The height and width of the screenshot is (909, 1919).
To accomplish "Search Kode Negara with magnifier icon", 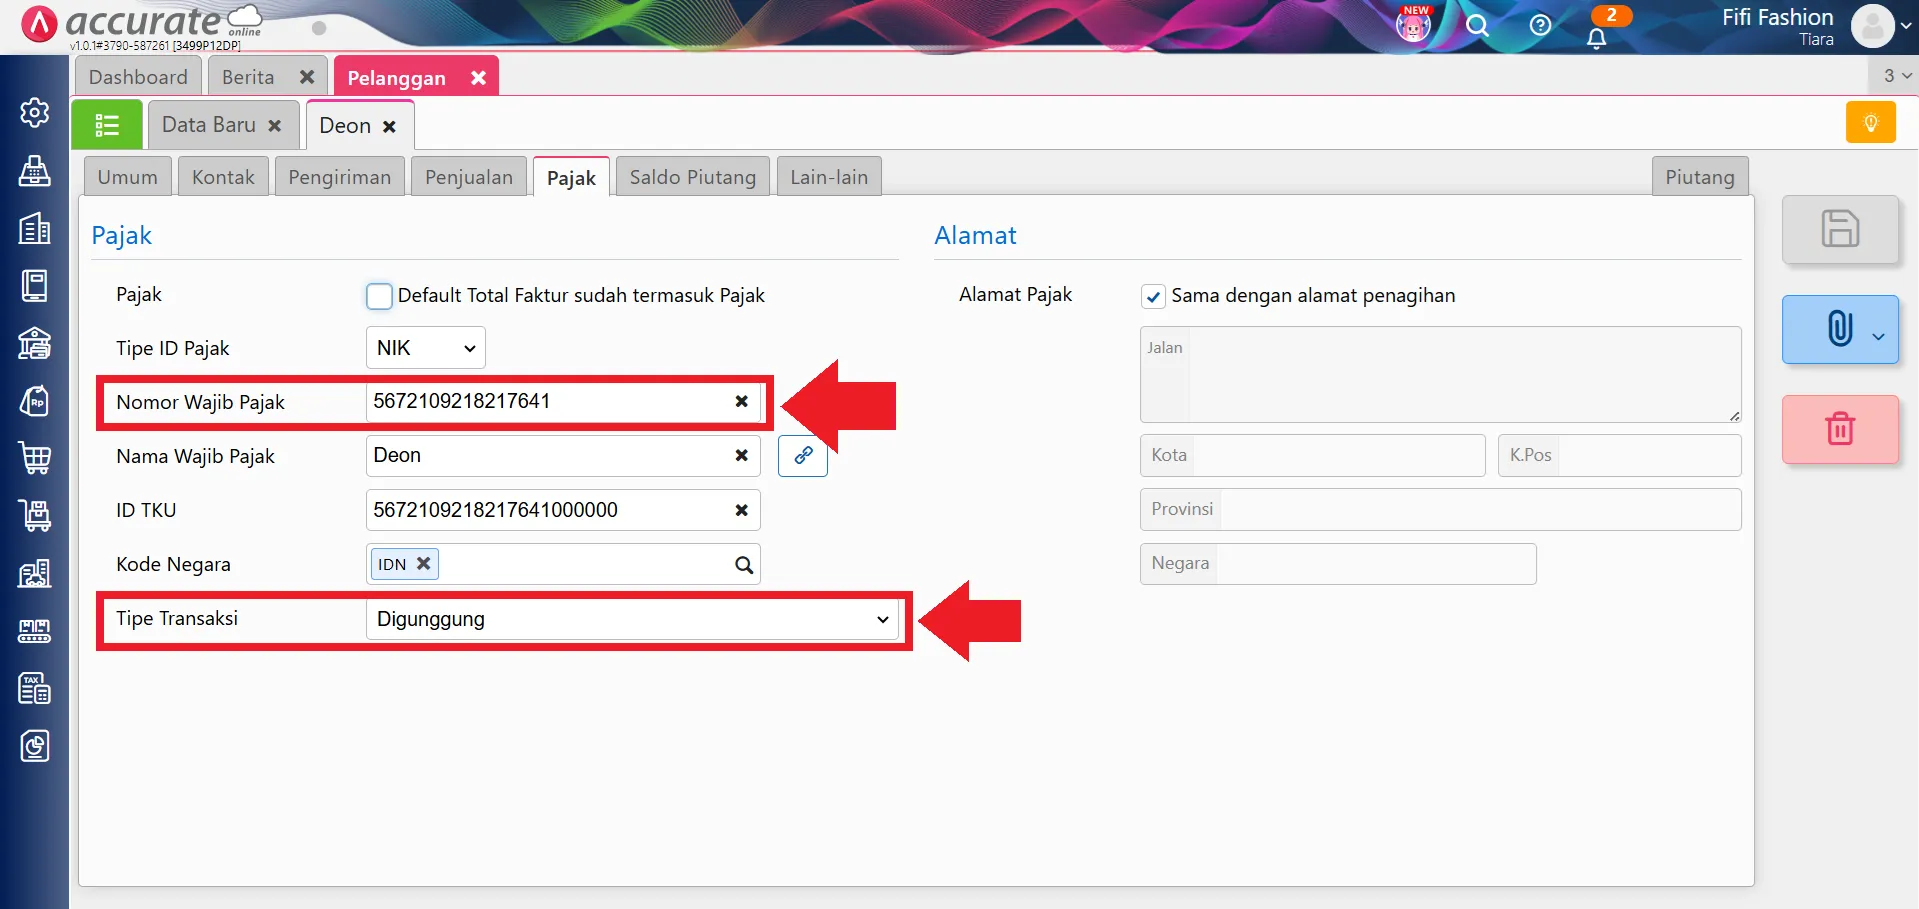I will (744, 565).
